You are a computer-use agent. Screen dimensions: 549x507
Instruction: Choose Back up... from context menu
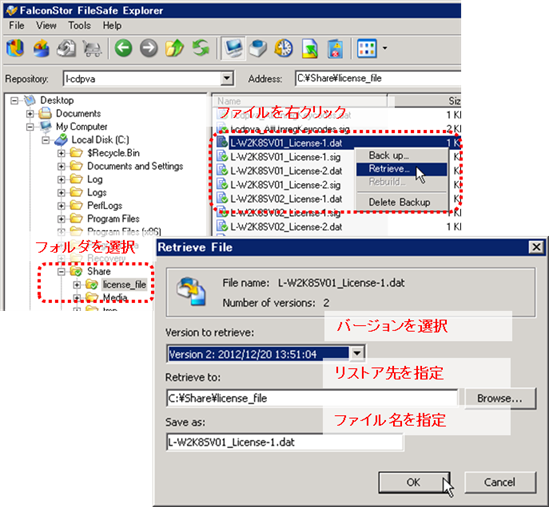pos(402,155)
